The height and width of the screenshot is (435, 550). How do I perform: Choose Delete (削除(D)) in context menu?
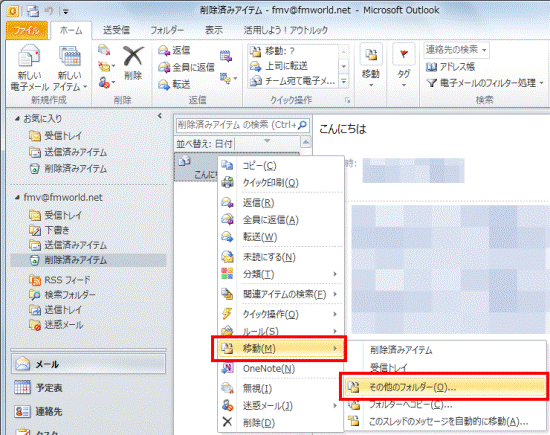(x=281, y=423)
